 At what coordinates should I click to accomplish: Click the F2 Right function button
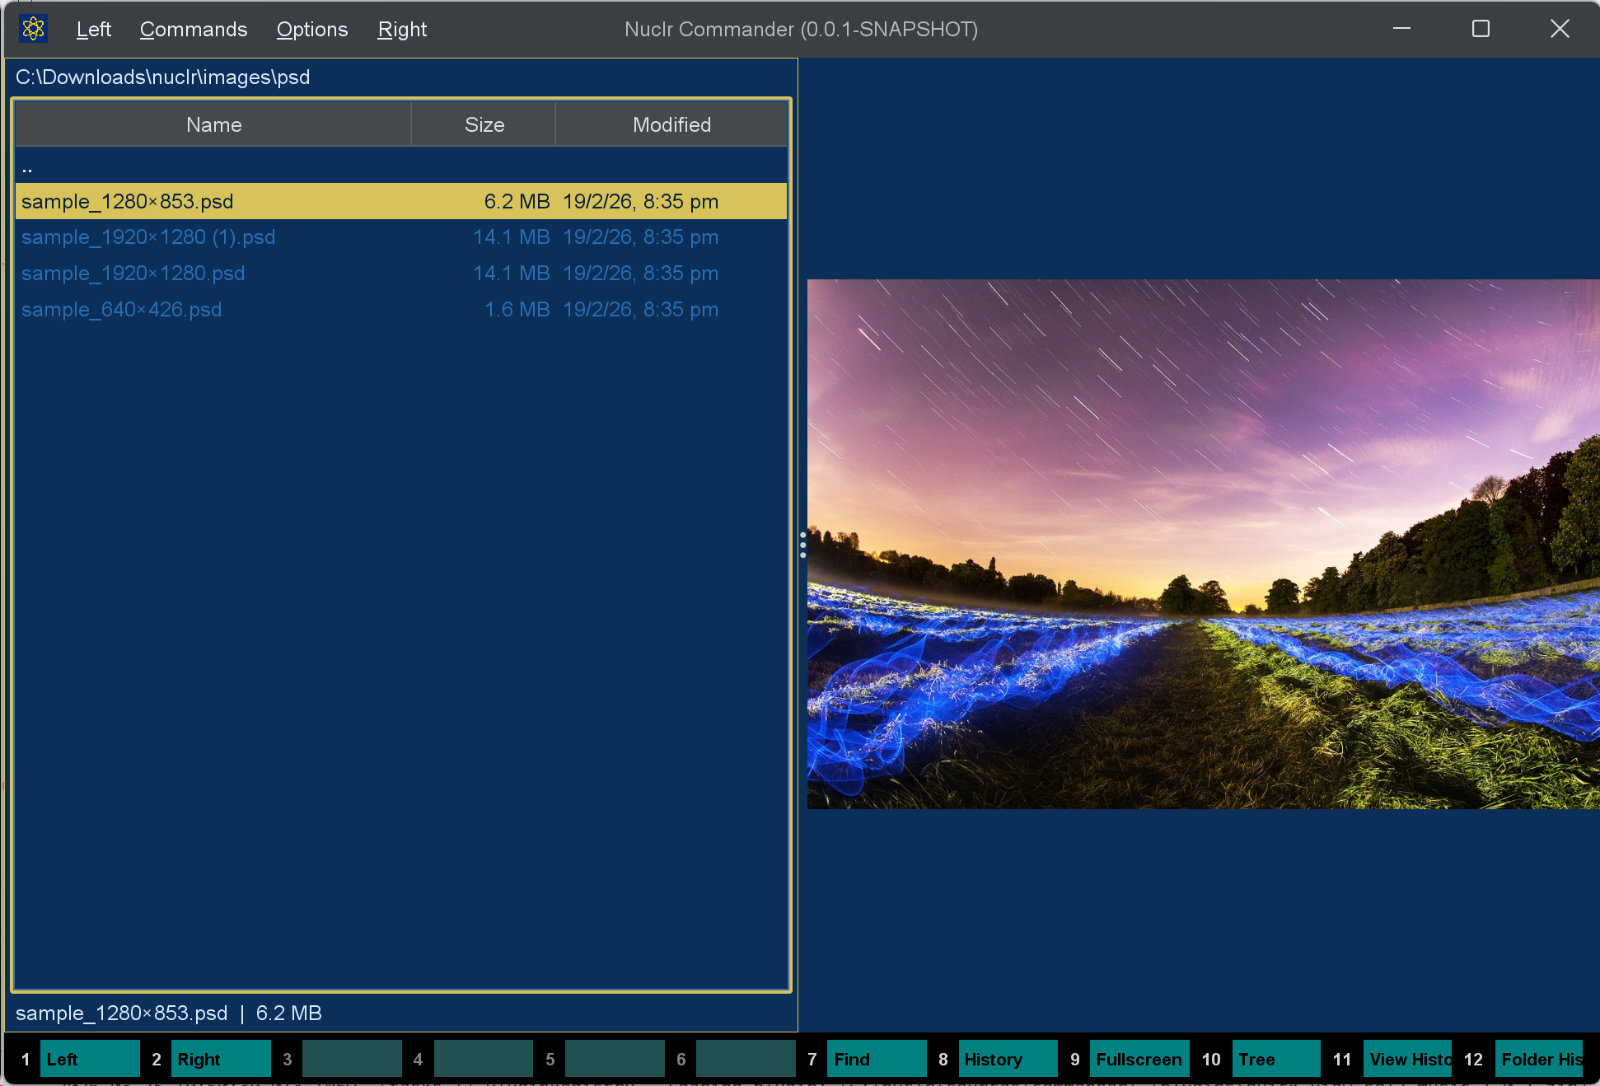[x=220, y=1059]
